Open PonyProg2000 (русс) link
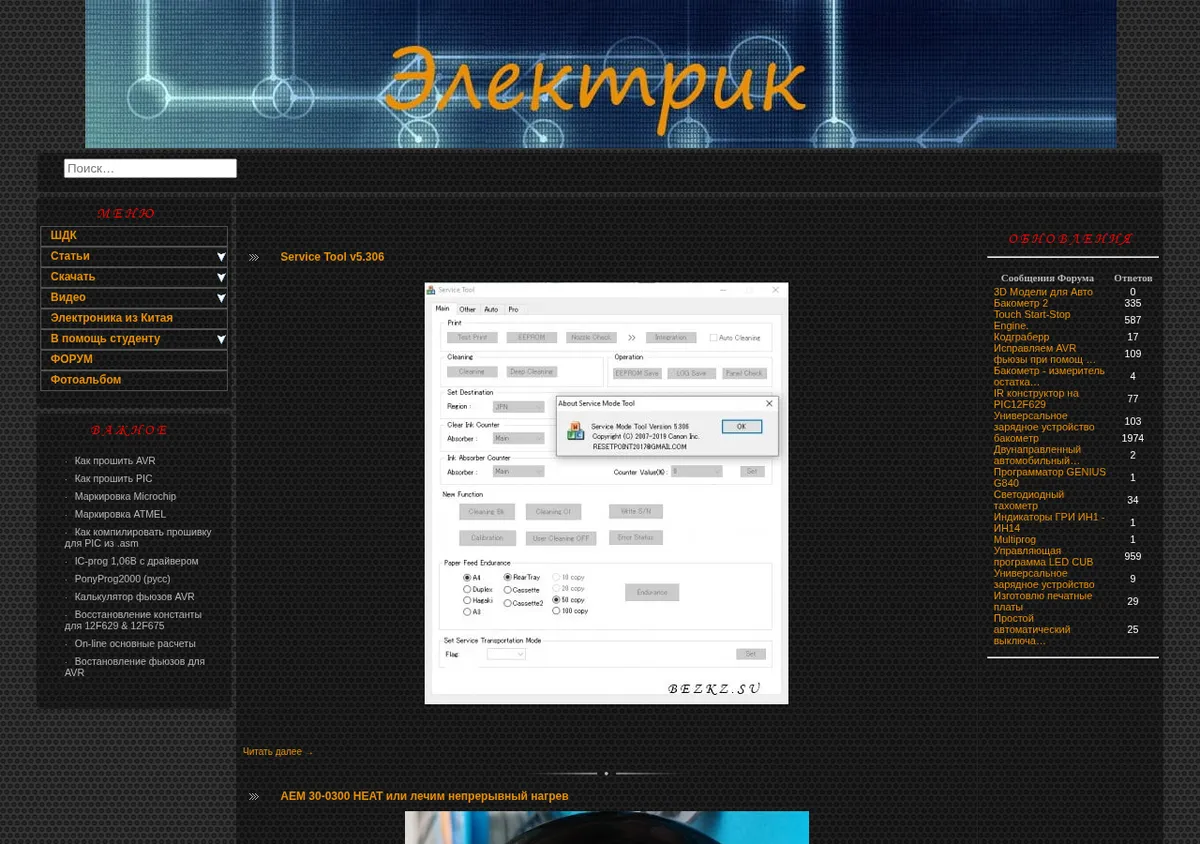 coord(122,579)
